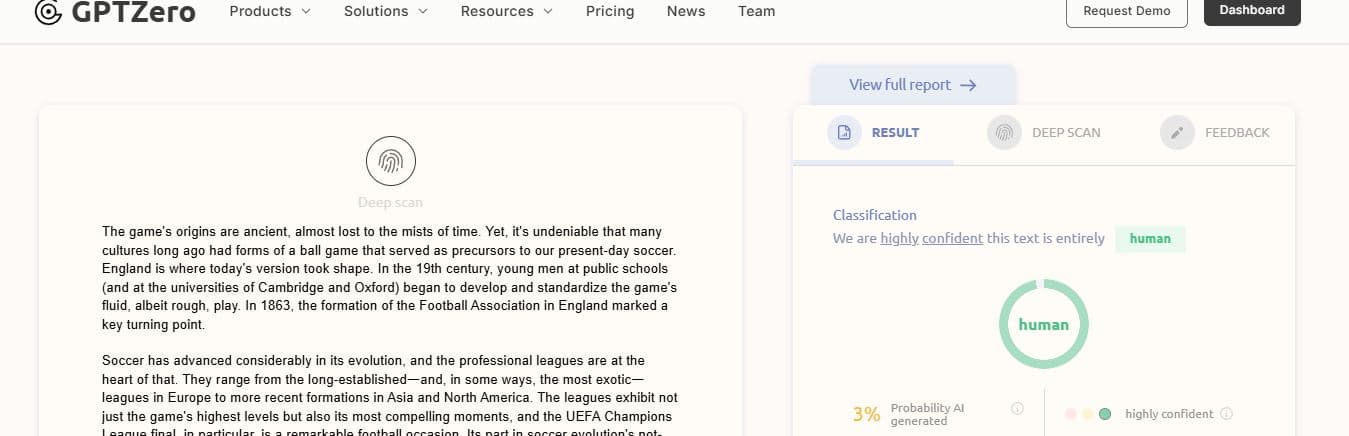The image size is (1349, 436).
Task: Click the Deep scan fingerprint icon
Action: coord(390,161)
